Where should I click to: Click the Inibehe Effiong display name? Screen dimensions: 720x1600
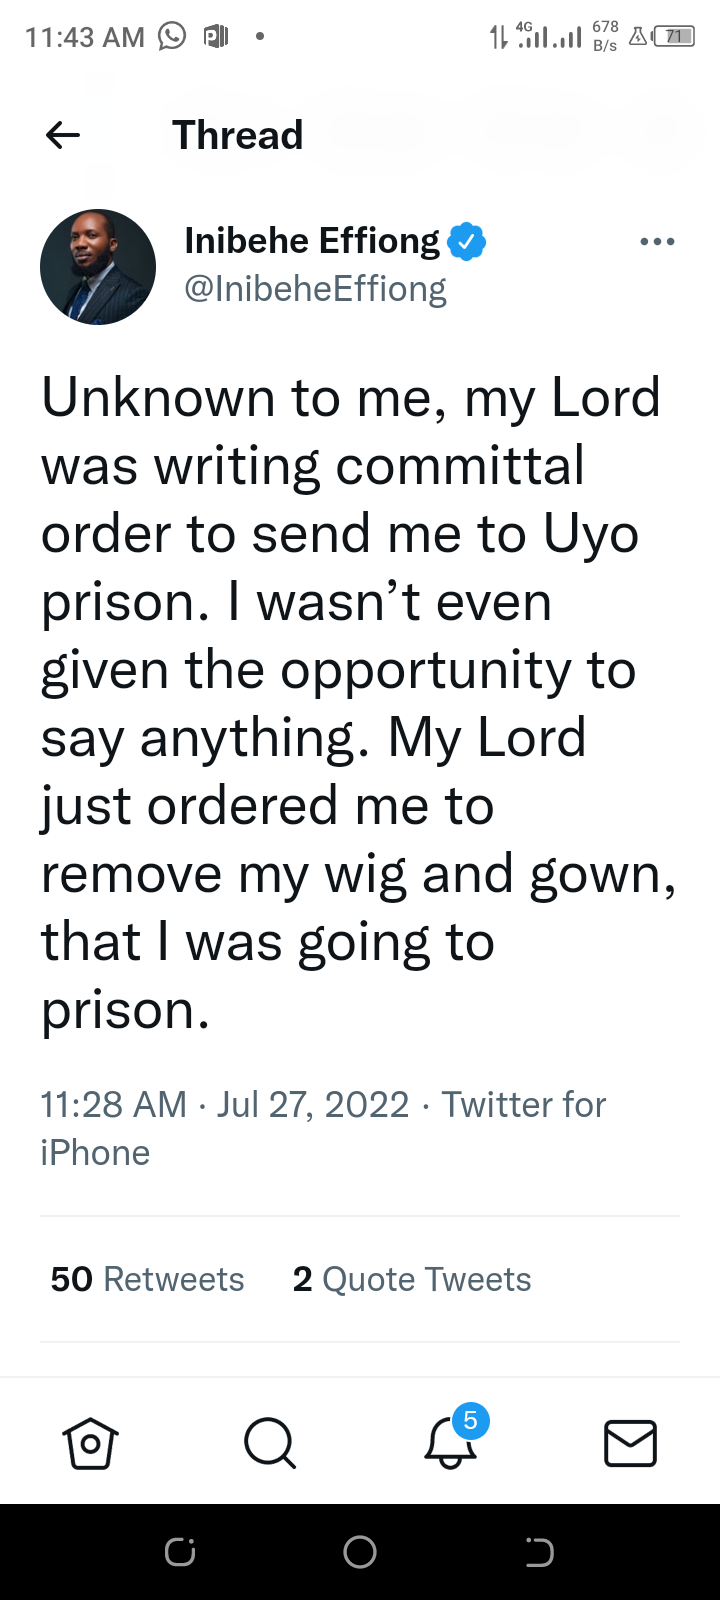pos(312,241)
